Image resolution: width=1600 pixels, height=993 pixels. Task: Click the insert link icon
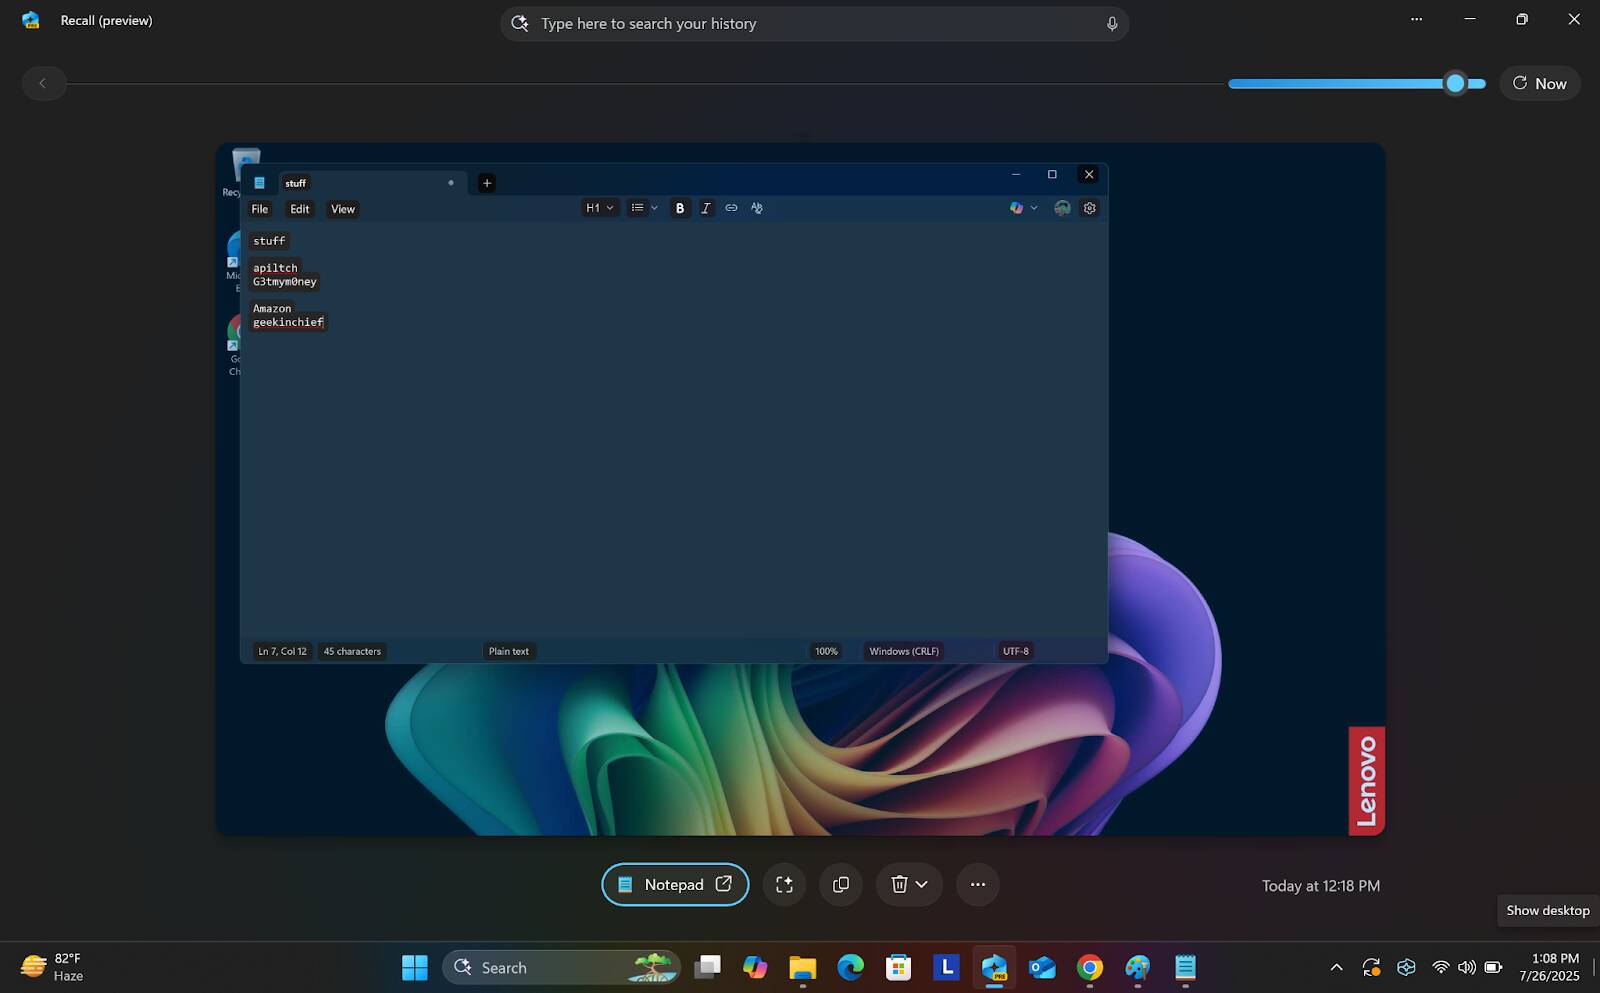coord(731,208)
